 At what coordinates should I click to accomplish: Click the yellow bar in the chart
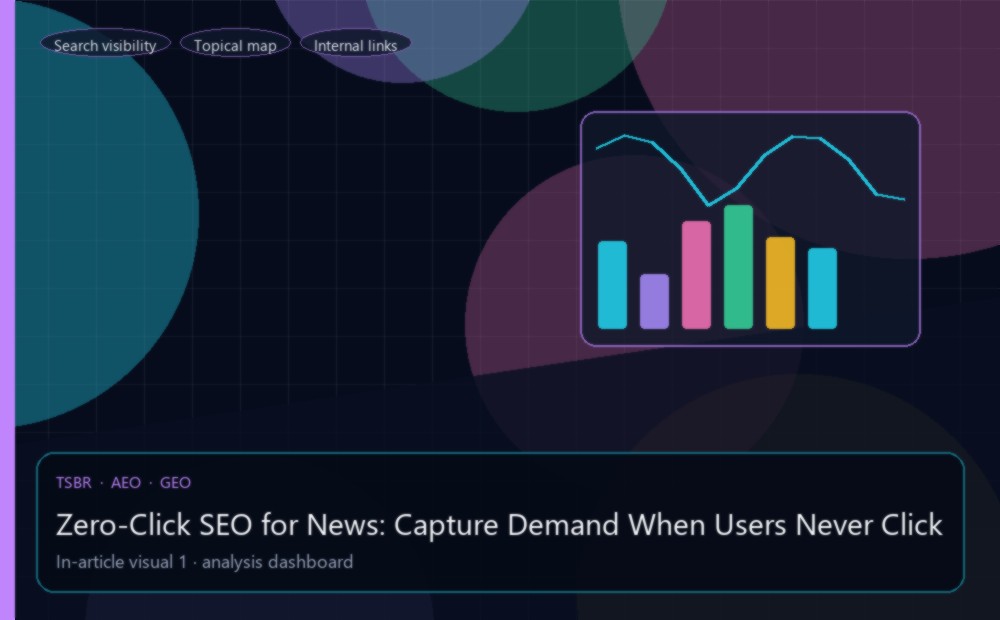781,283
